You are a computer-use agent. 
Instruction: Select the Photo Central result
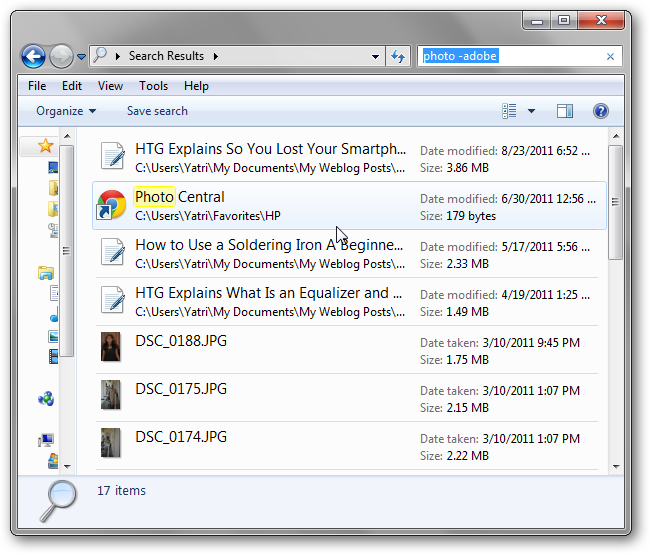tap(349, 205)
